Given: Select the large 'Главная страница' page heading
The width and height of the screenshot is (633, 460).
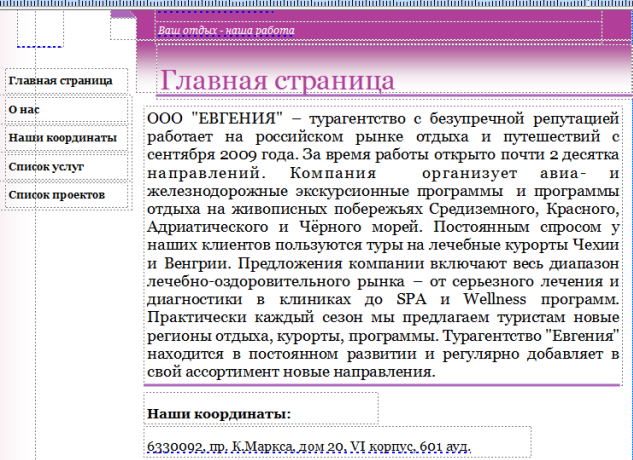Looking at the screenshot, I should pyautogui.click(x=277, y=80).
